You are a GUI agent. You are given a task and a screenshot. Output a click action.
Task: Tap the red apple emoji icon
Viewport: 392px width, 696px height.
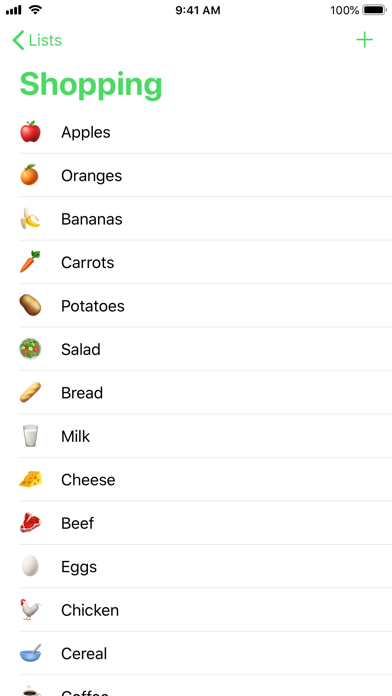[x=30, y=132]
